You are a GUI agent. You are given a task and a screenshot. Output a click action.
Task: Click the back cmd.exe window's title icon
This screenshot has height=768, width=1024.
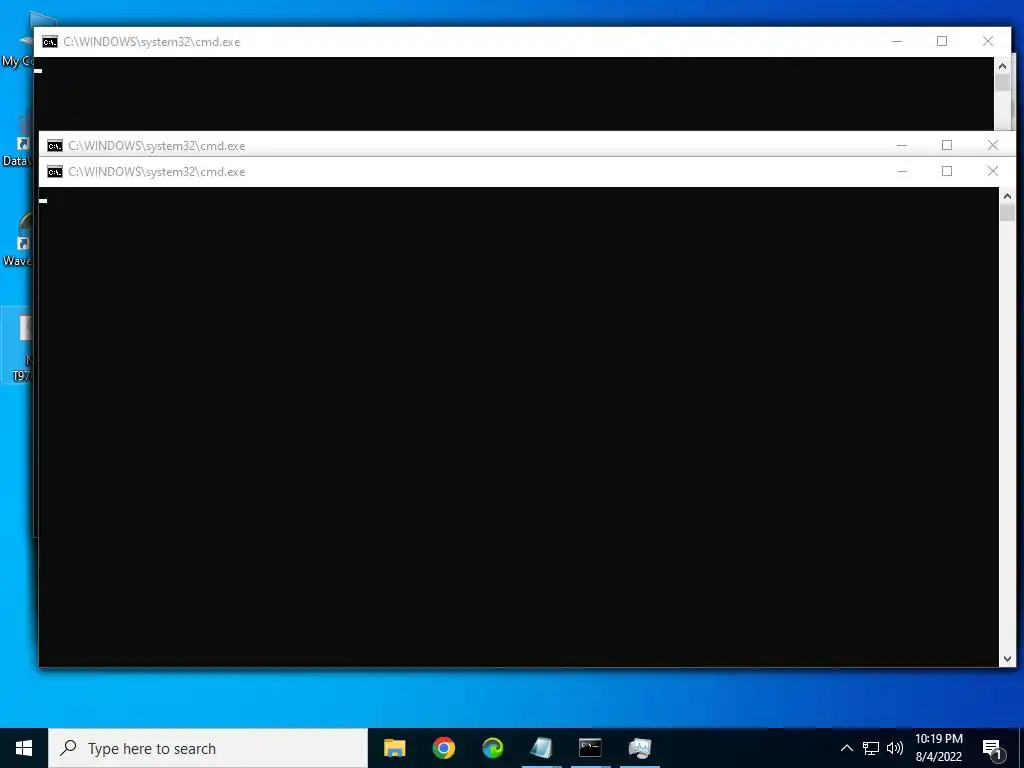pos(50,42)
